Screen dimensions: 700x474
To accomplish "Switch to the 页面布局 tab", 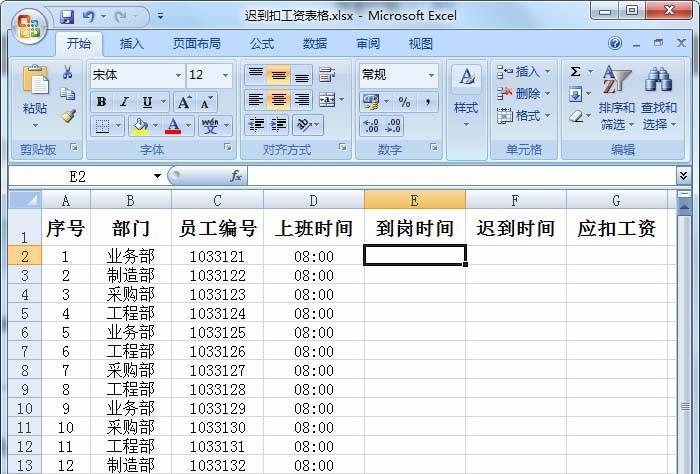I will (196, 44).
